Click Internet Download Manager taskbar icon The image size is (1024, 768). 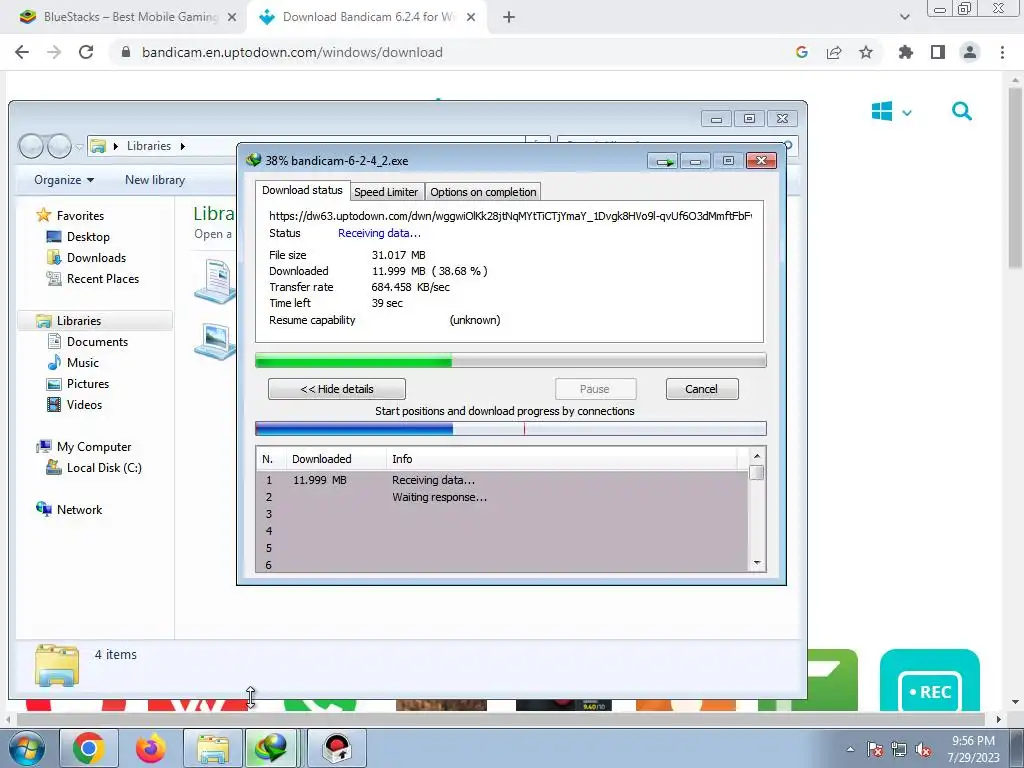pos(272,748)
